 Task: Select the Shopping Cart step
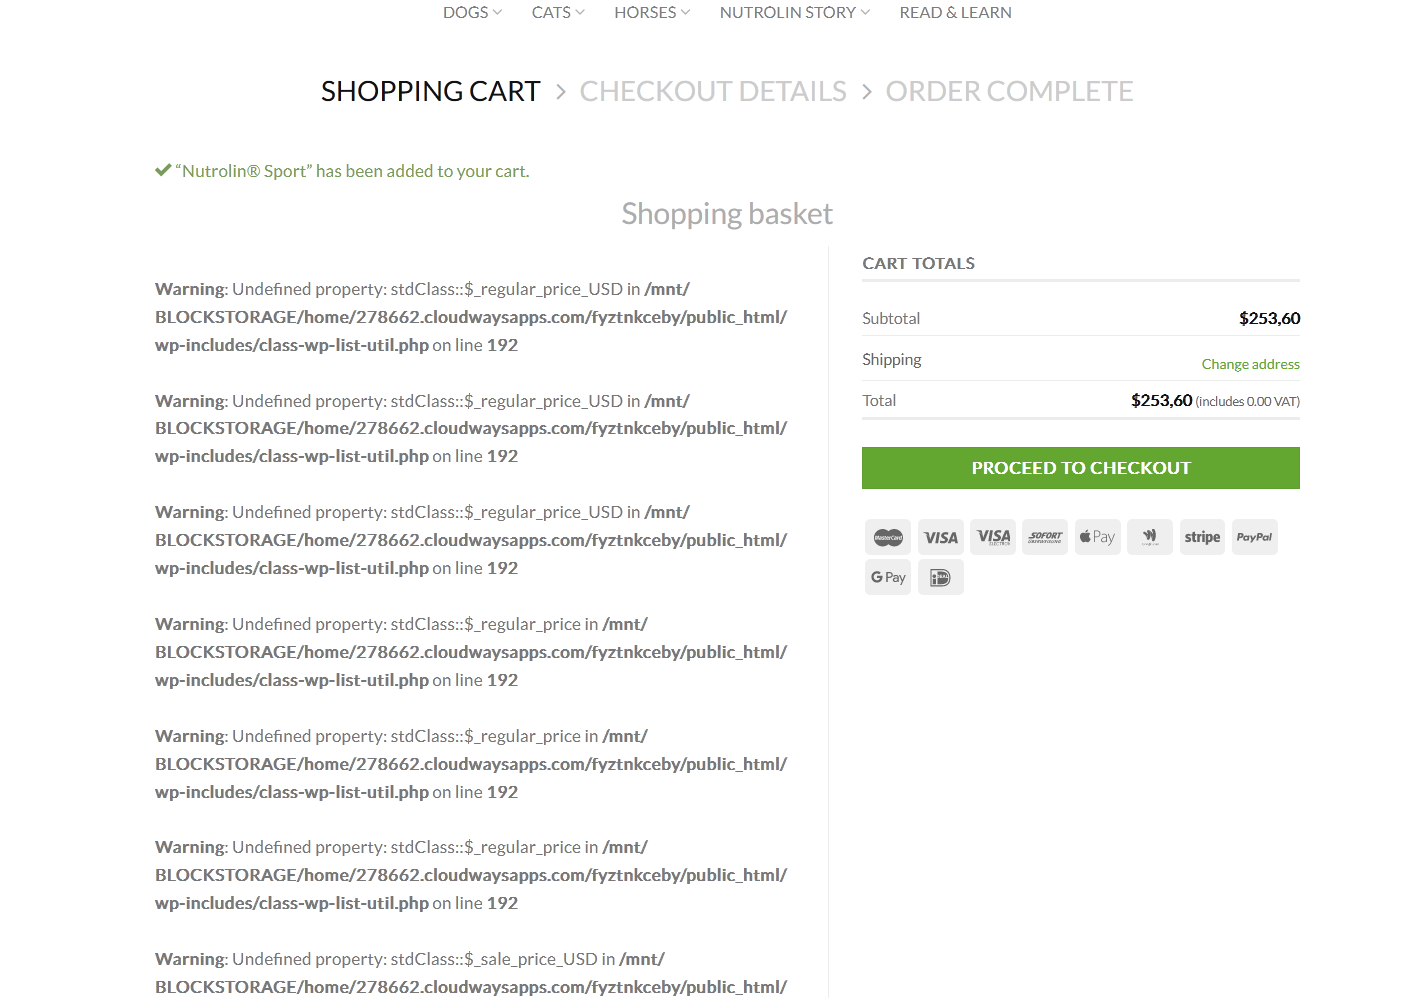click(x=430, y=91)
